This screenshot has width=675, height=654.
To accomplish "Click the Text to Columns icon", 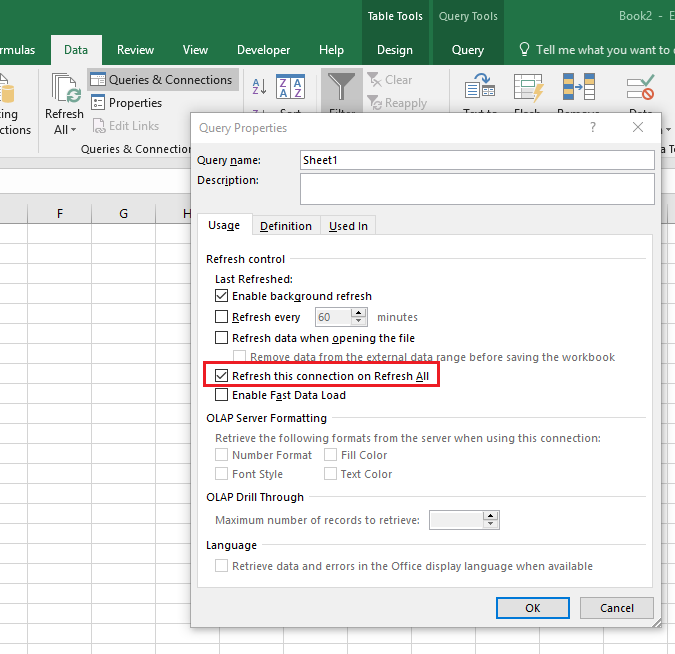I will [x=480, y=86].
